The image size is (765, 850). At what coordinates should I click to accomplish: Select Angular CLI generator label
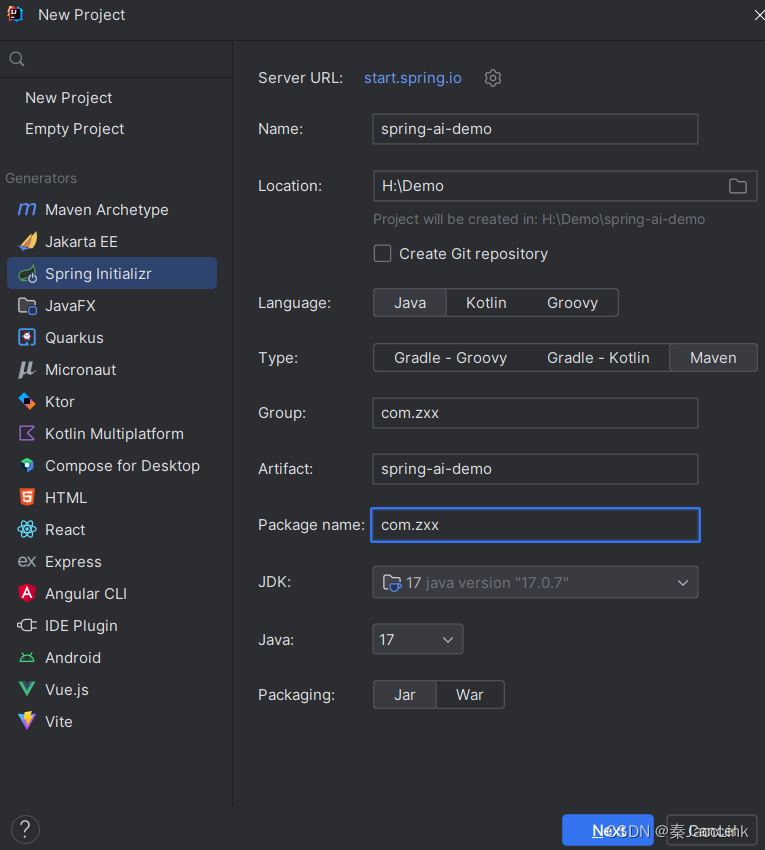click(x=86, y=594)
